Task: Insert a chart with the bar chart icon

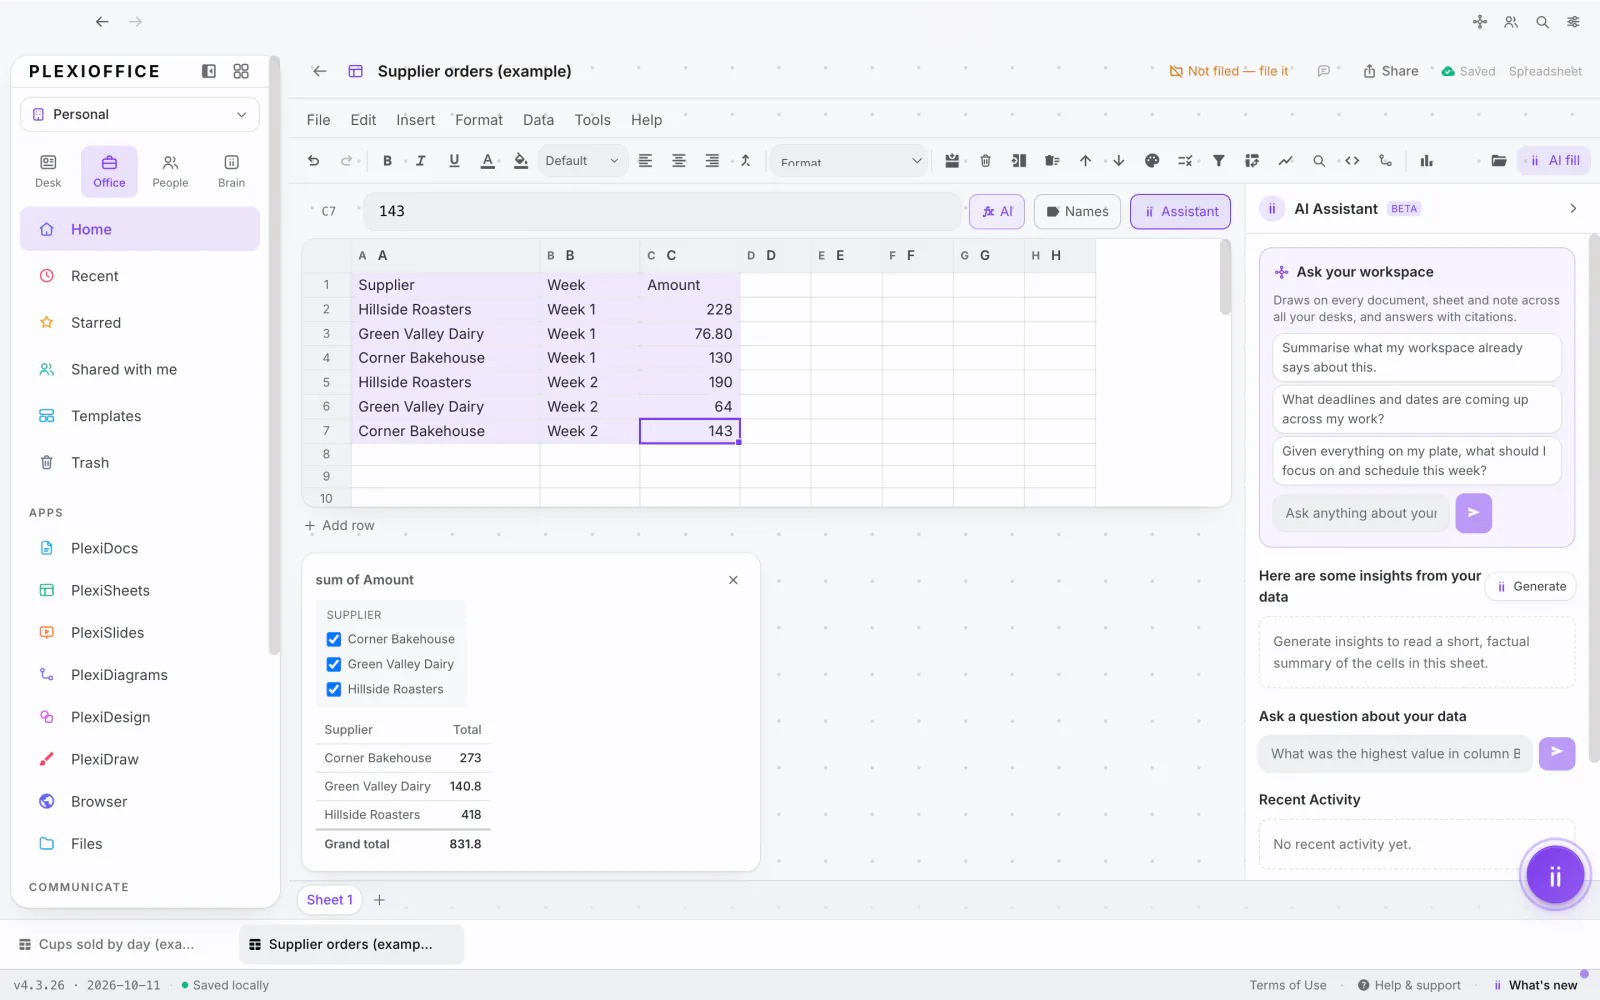Action: coord(1427,161)
